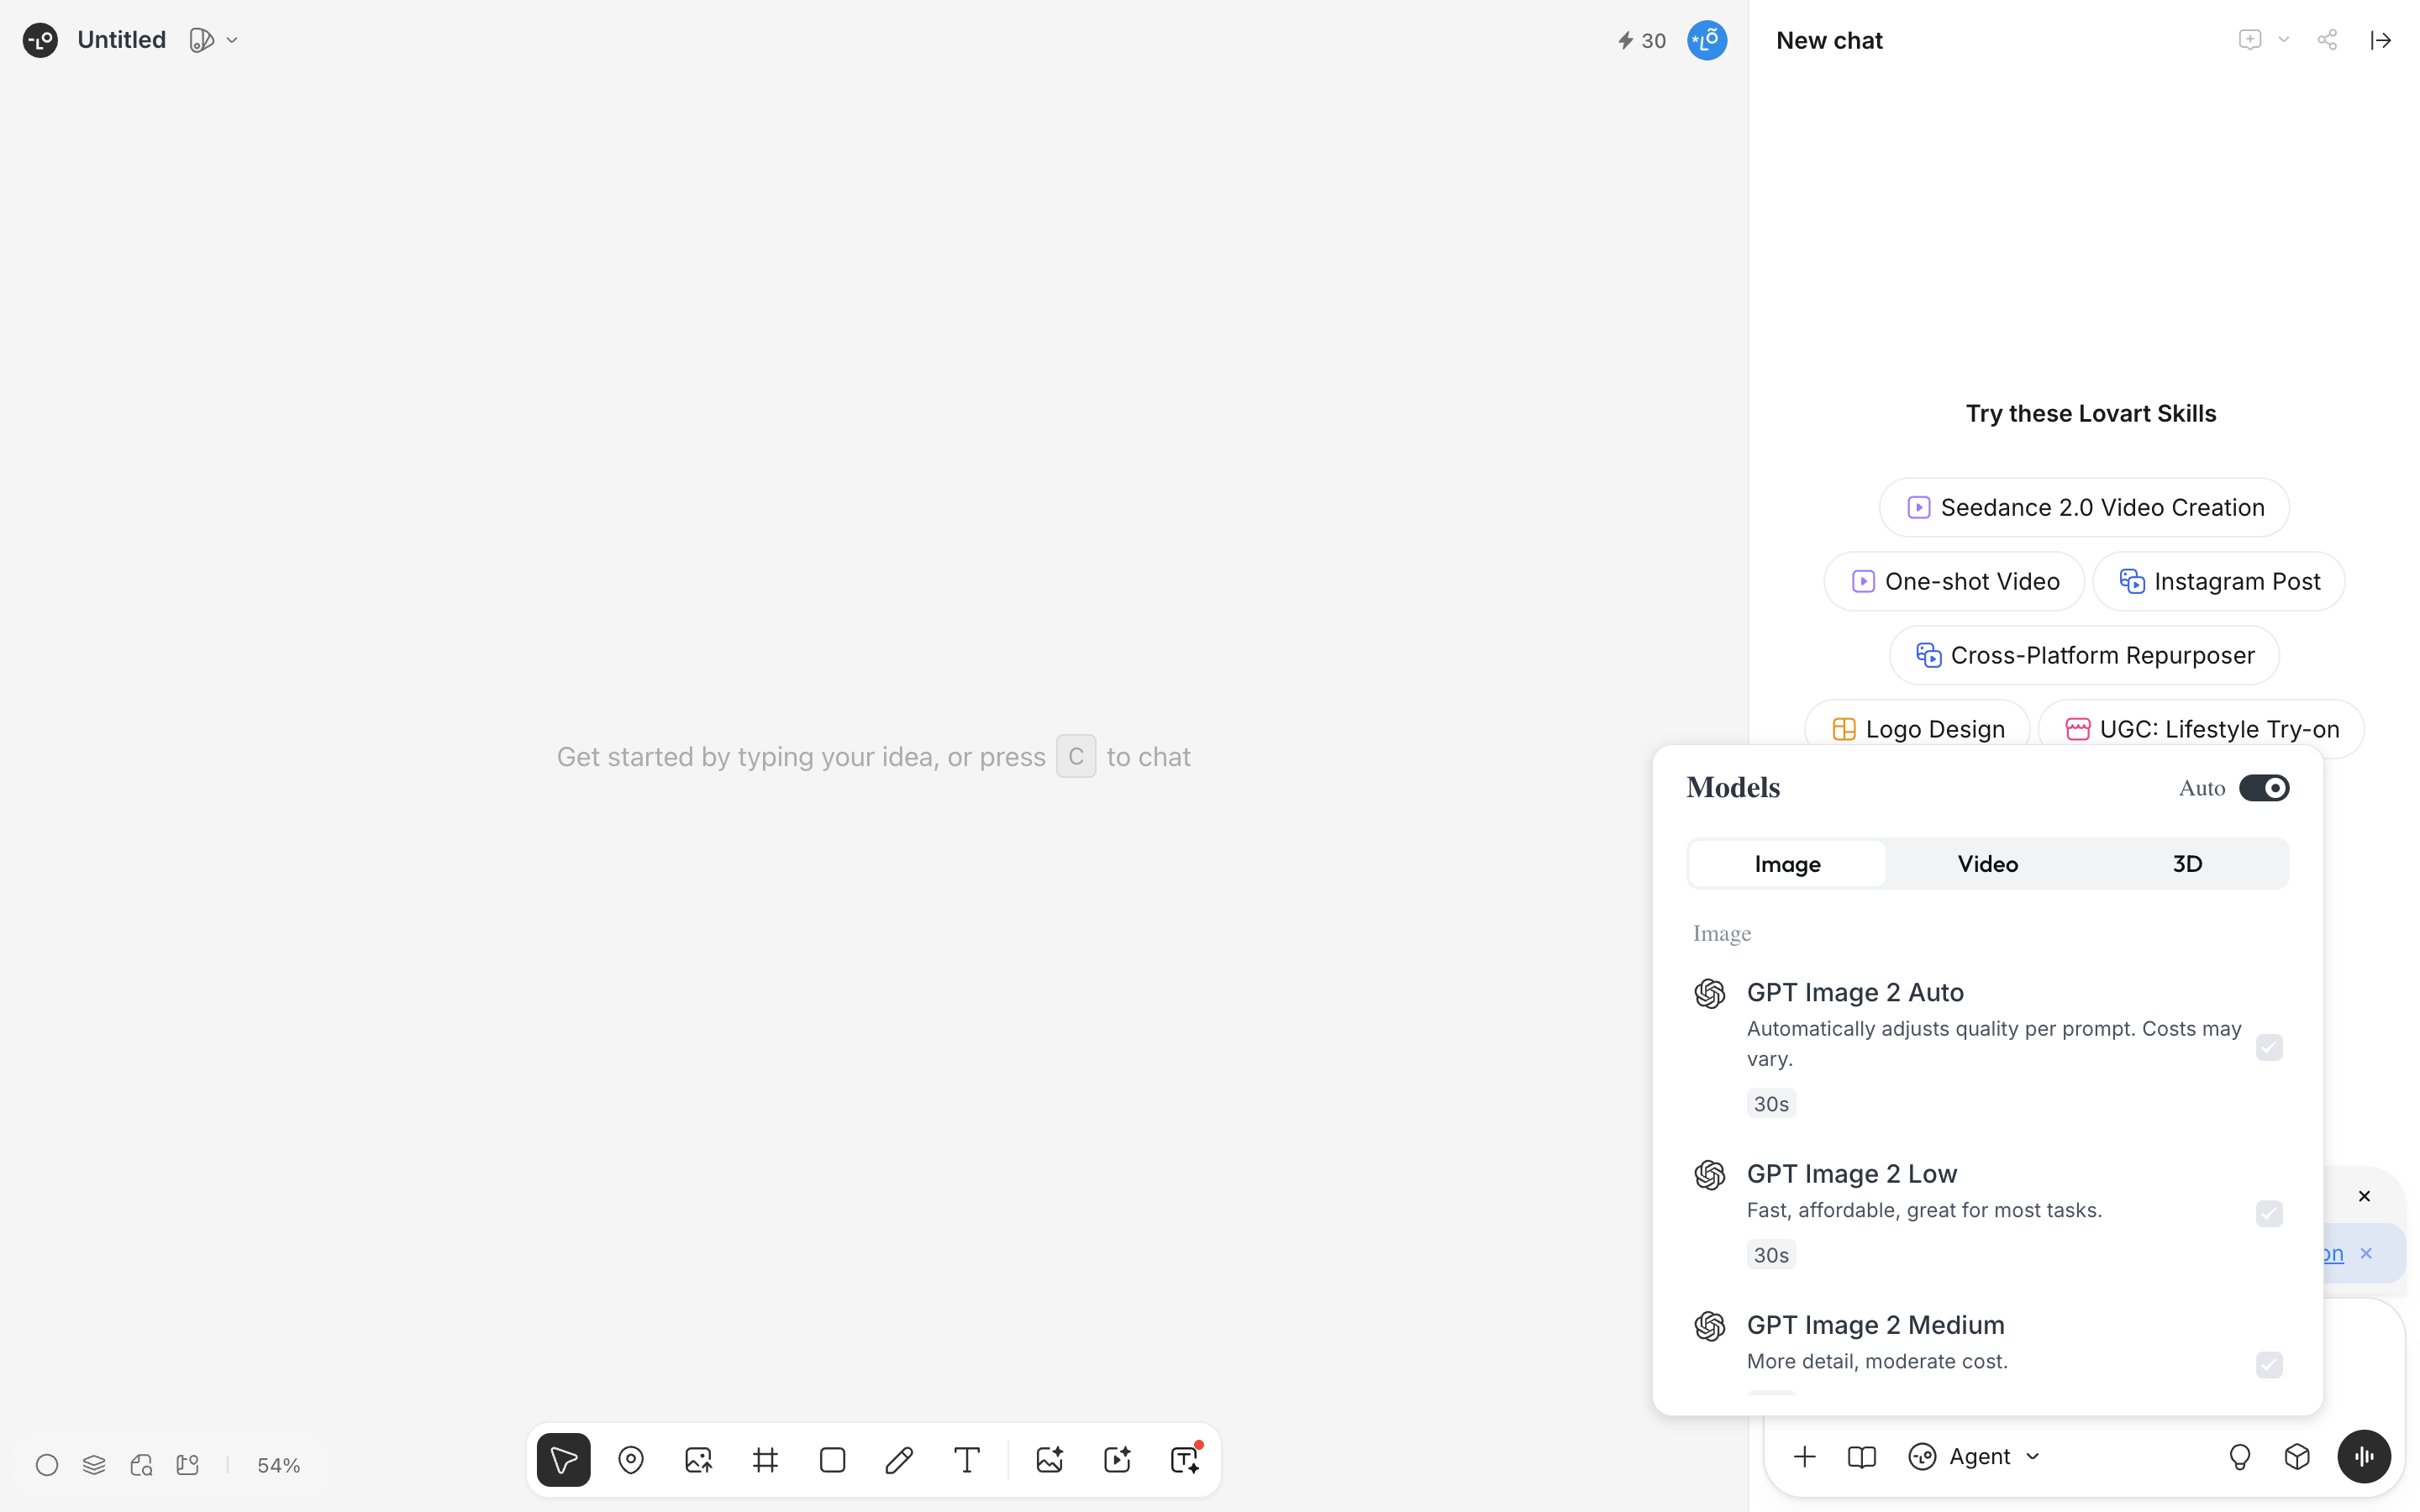2420x1512 pixels.
Task: Check the GPT Image 2 Low checkbox
Action: click(2269, 1213)
